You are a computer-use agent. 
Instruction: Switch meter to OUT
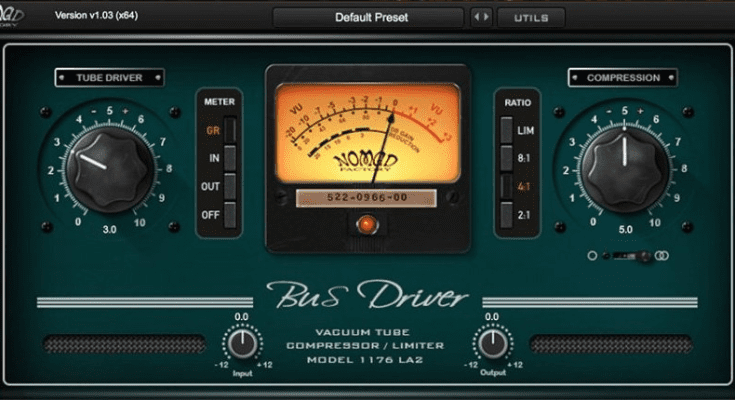point(230,186)
